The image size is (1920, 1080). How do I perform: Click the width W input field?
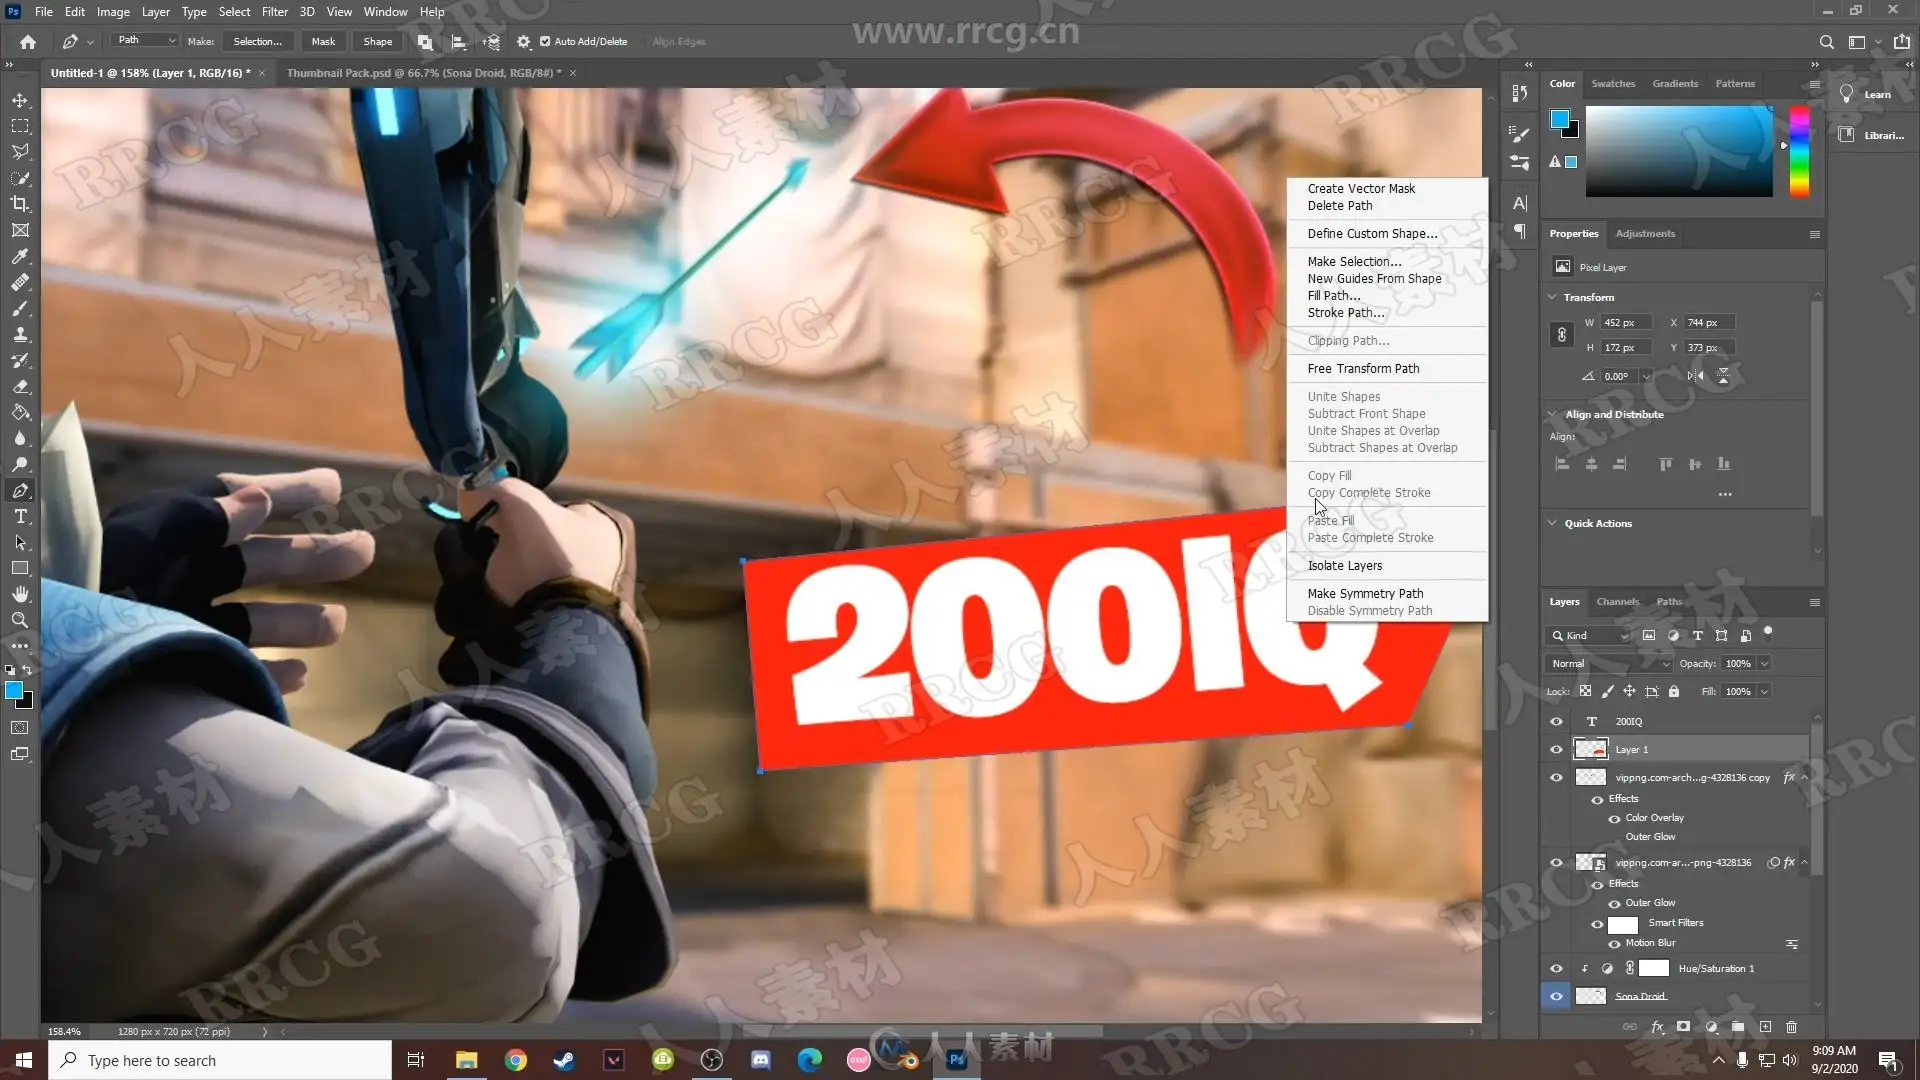1625,323
